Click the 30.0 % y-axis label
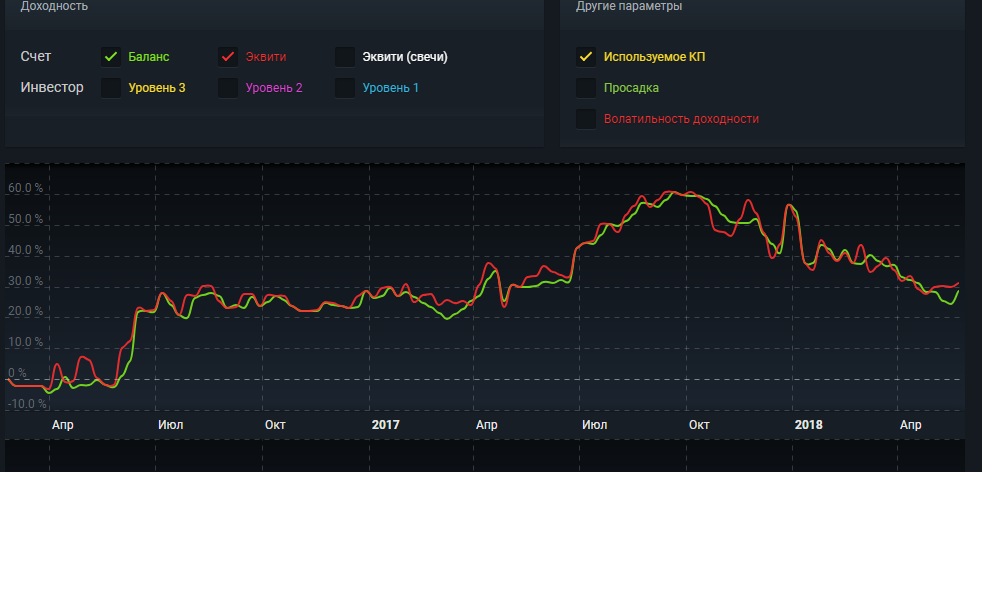The width and height of the screenshot is (982, 591). coord(25,281)
